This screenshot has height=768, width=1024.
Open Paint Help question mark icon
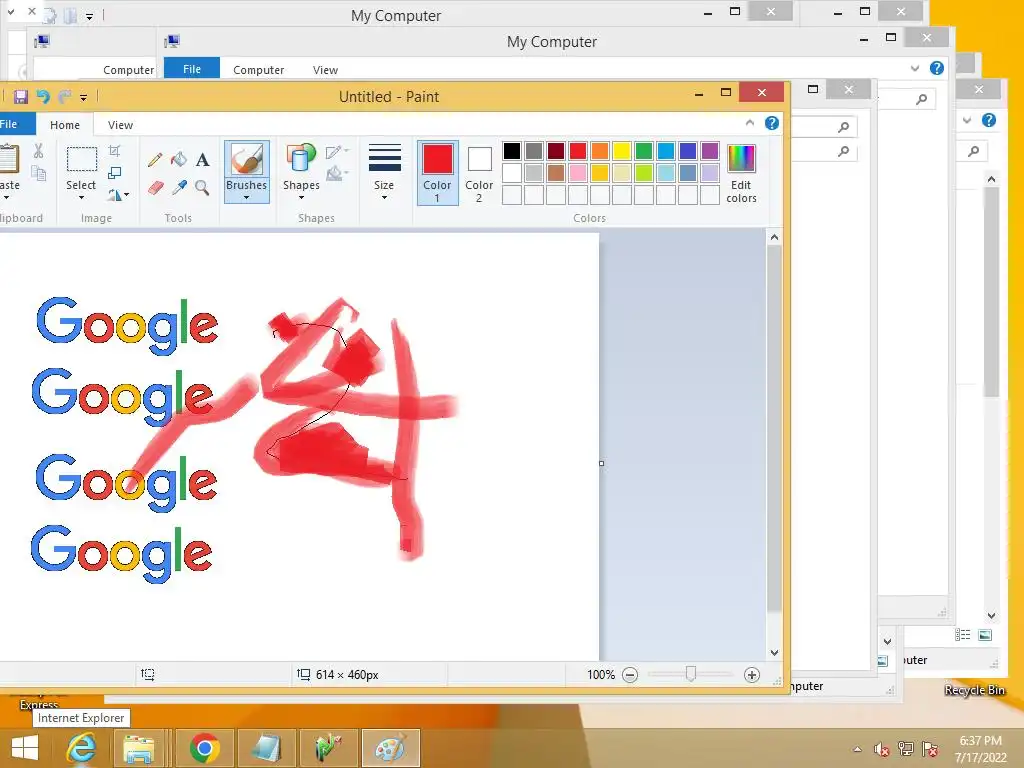(x=772, y=123)
